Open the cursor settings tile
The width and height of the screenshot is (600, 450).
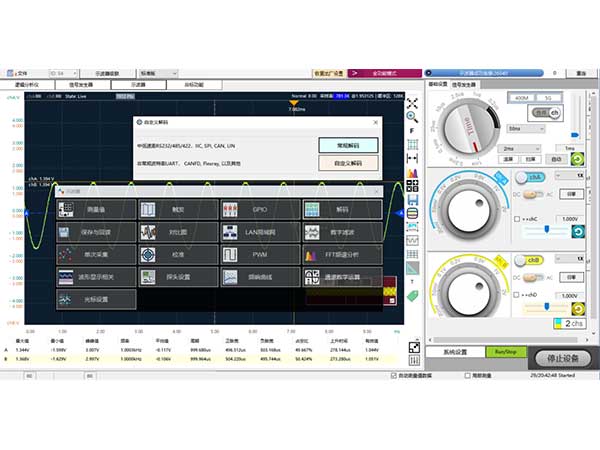96,299
